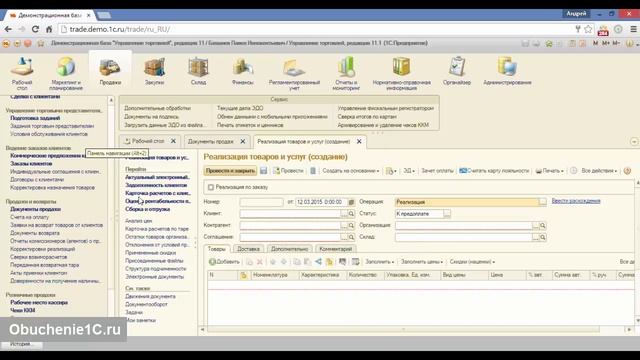Select the Доставка tab
The height and width of the screenshot is (360, 640).
click(x=248, y=249)
